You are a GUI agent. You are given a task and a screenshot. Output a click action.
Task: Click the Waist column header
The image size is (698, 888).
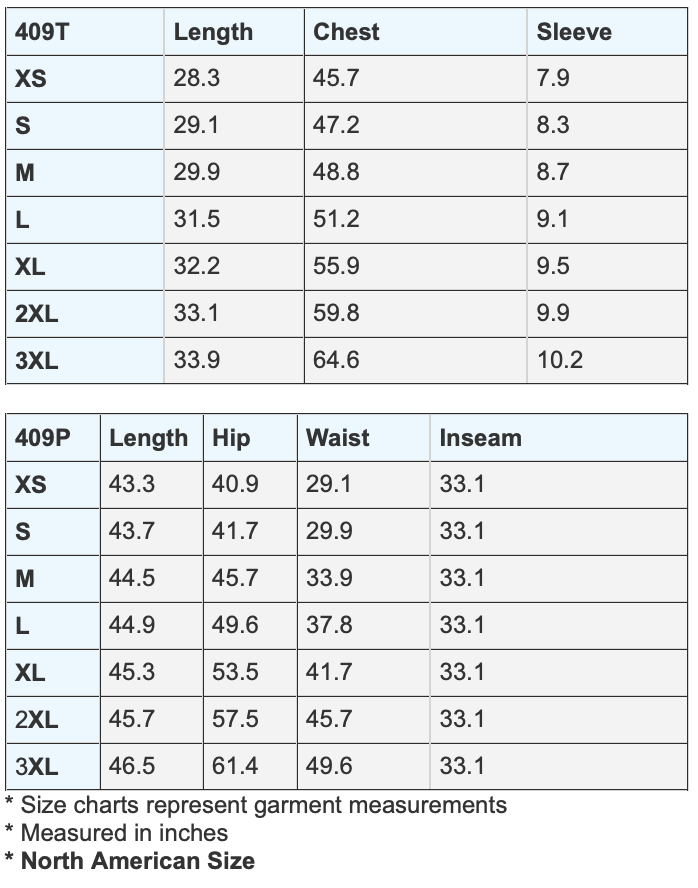click(337, 438)
